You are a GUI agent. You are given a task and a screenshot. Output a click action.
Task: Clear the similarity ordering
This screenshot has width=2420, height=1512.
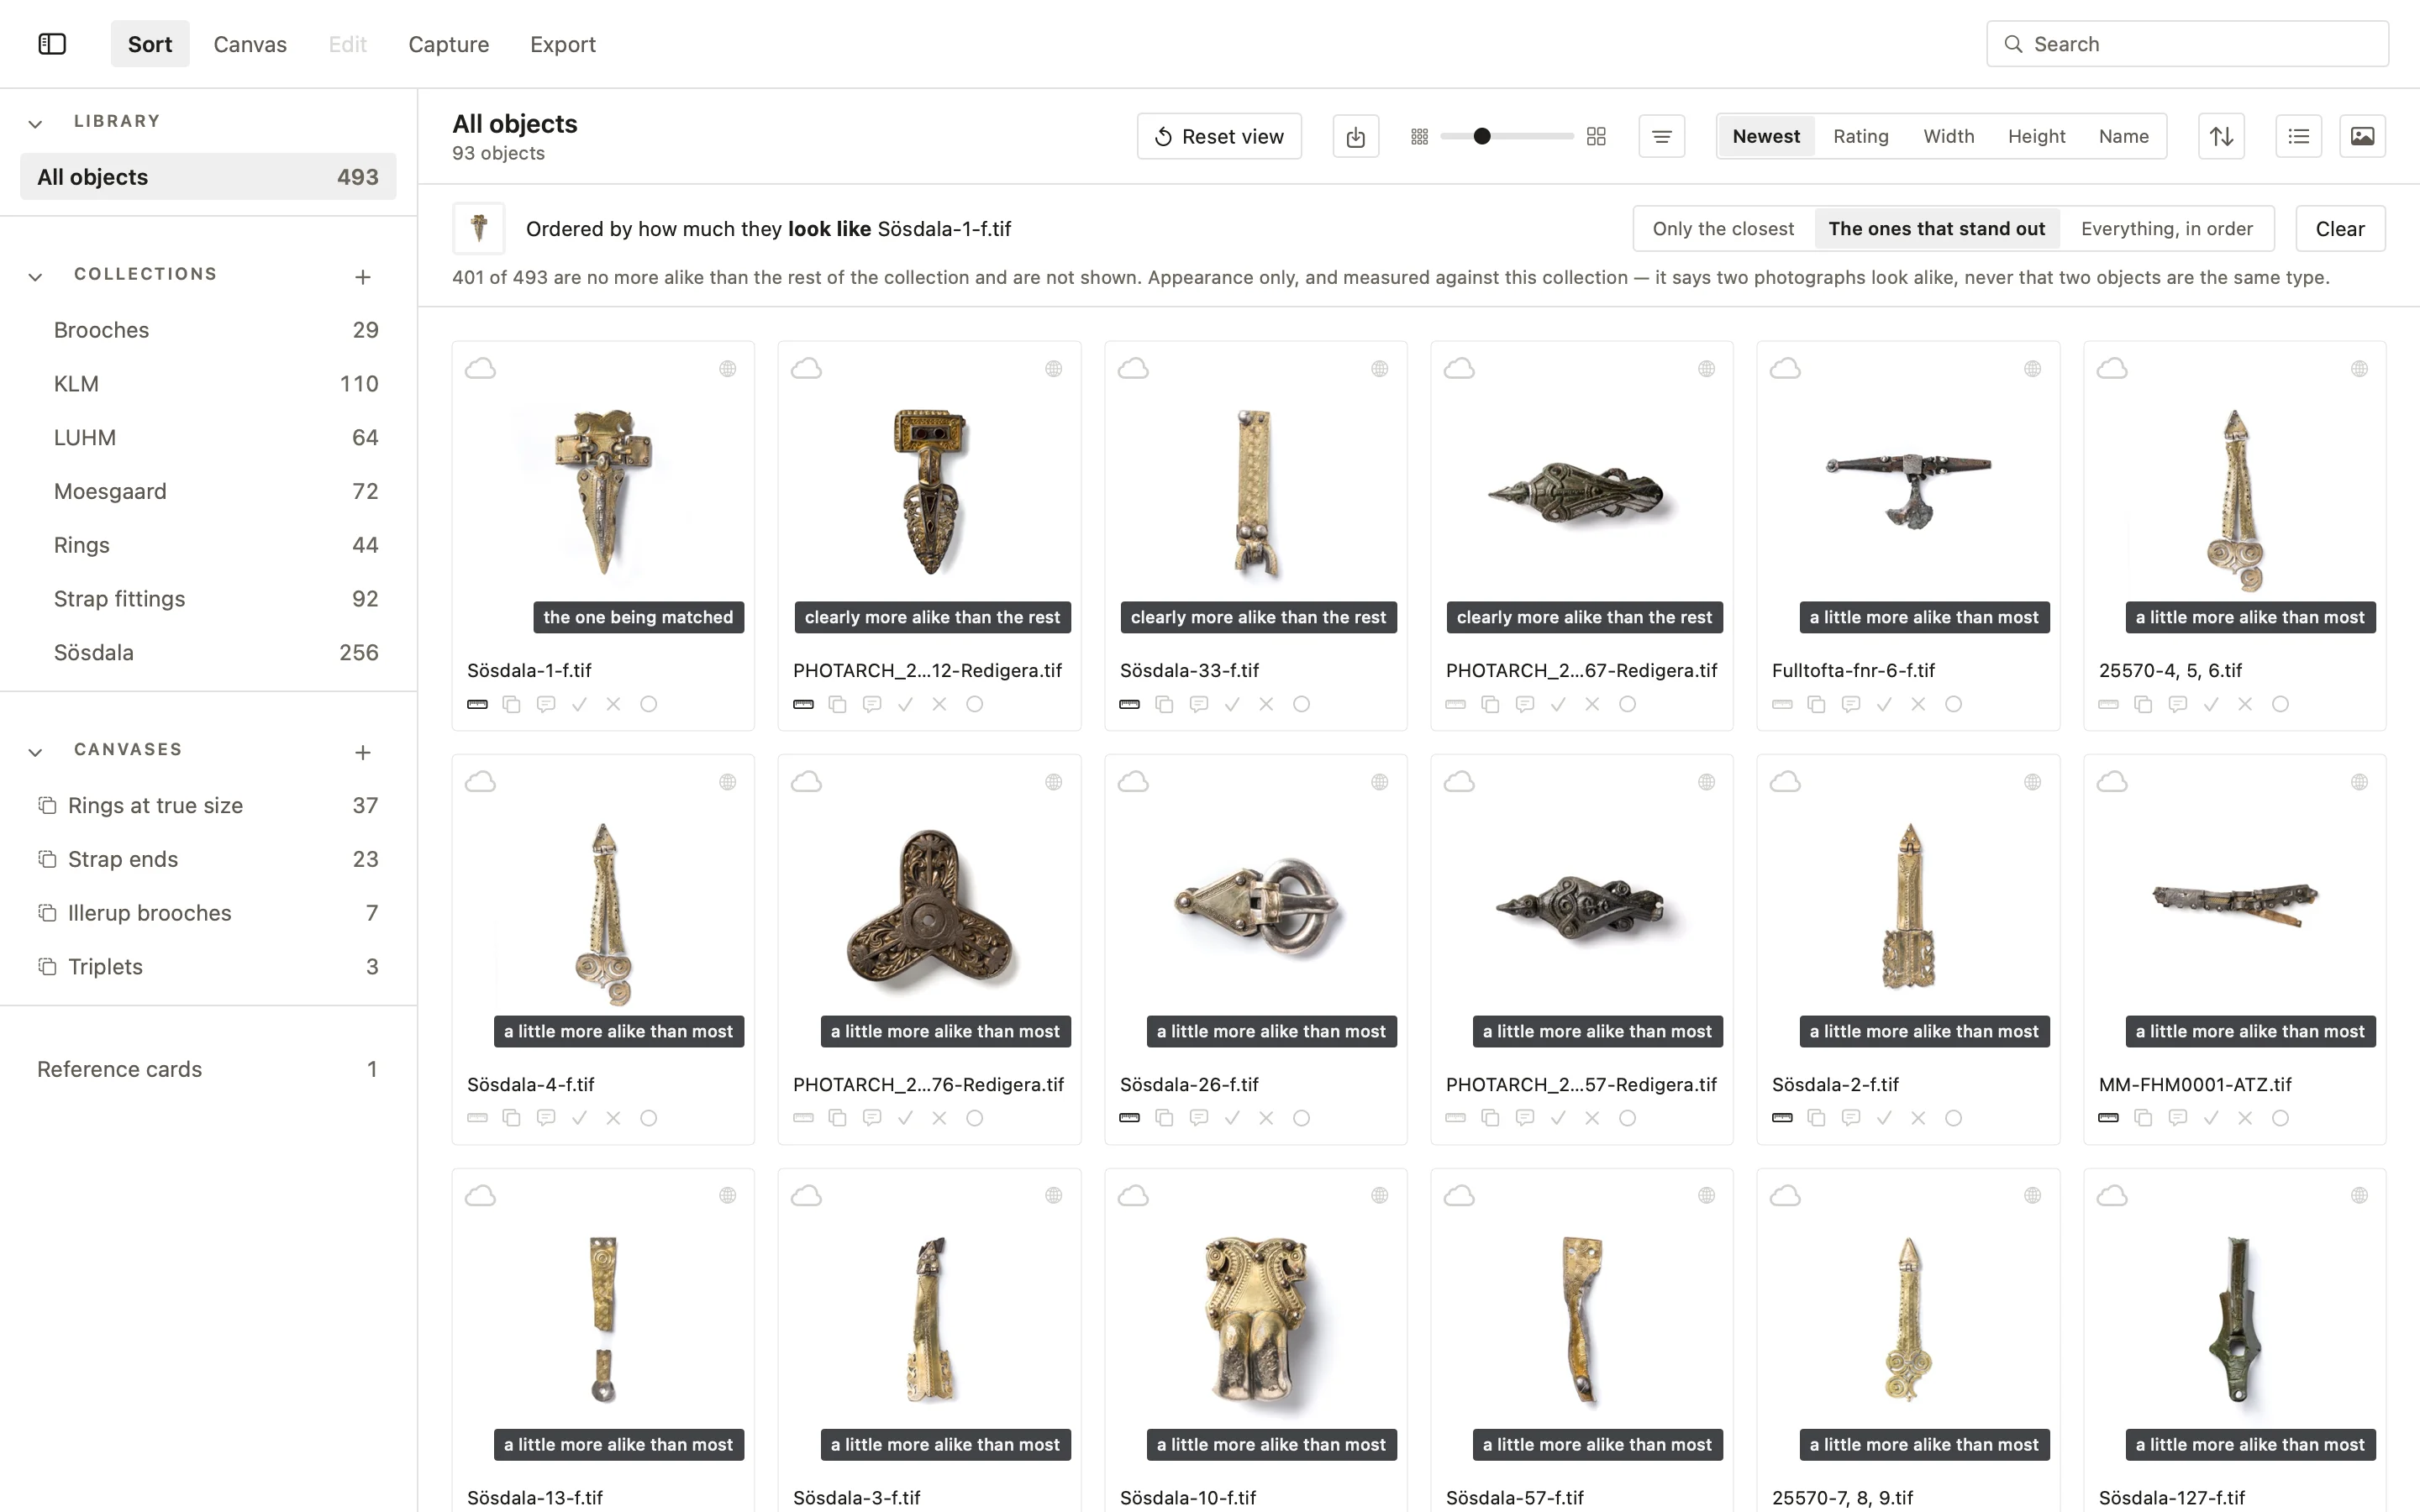[2340, 229]
